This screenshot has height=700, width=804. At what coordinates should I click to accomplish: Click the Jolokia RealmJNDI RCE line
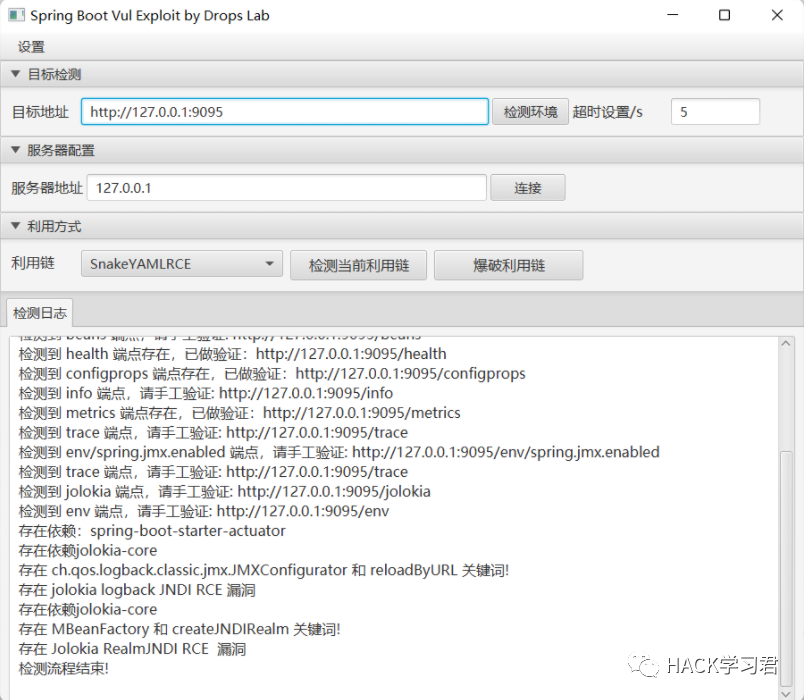coord(132,649)
